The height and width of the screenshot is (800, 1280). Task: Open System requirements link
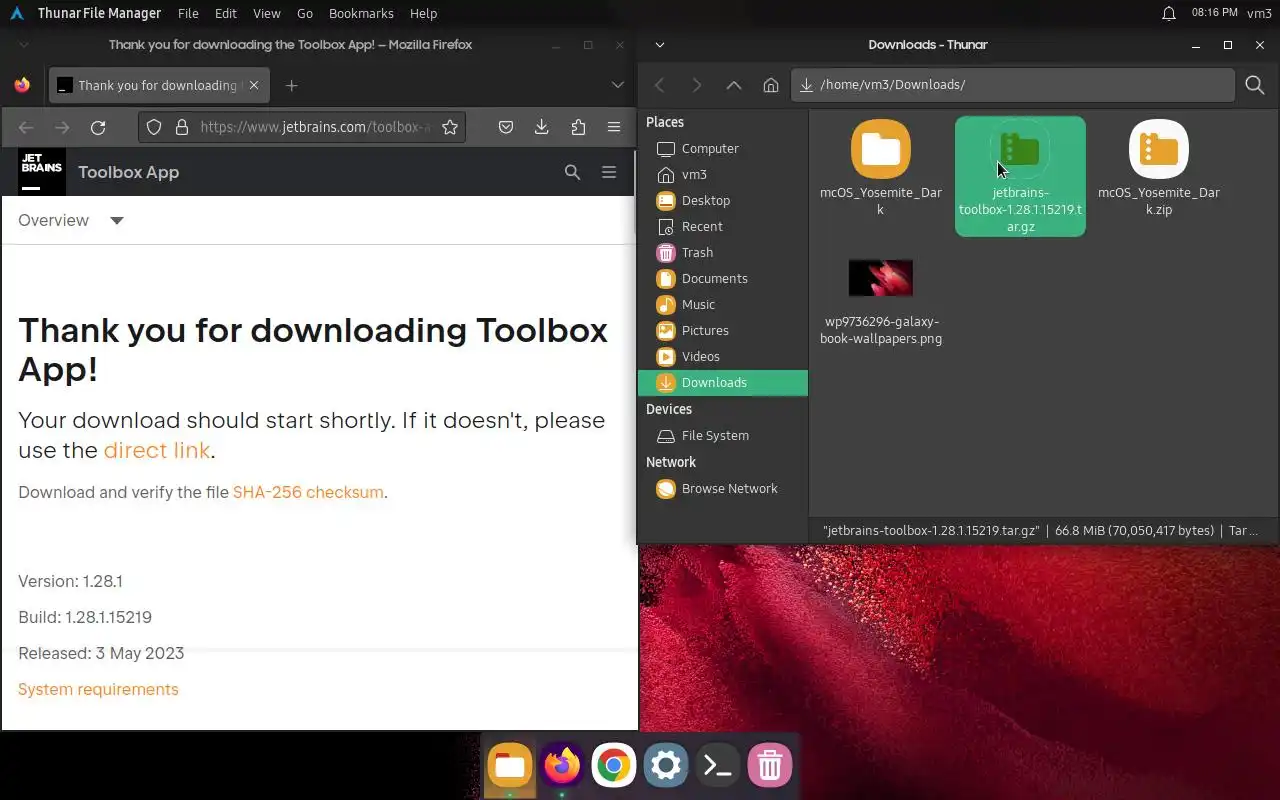click(x=98, y=689)
